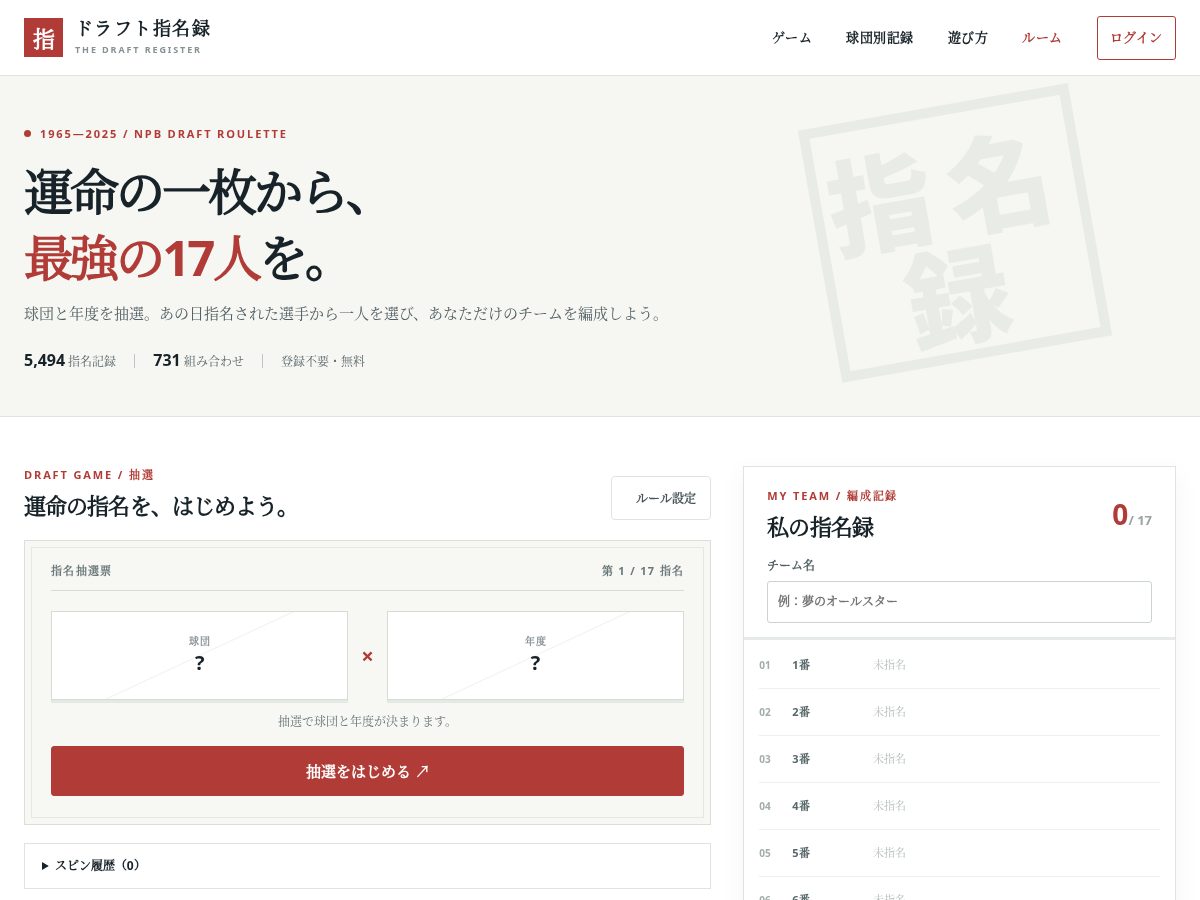Click the 5,494 指名記録 stat
Image resolution: width=1200 pixels, height=900 pixels.
(70, 361)
